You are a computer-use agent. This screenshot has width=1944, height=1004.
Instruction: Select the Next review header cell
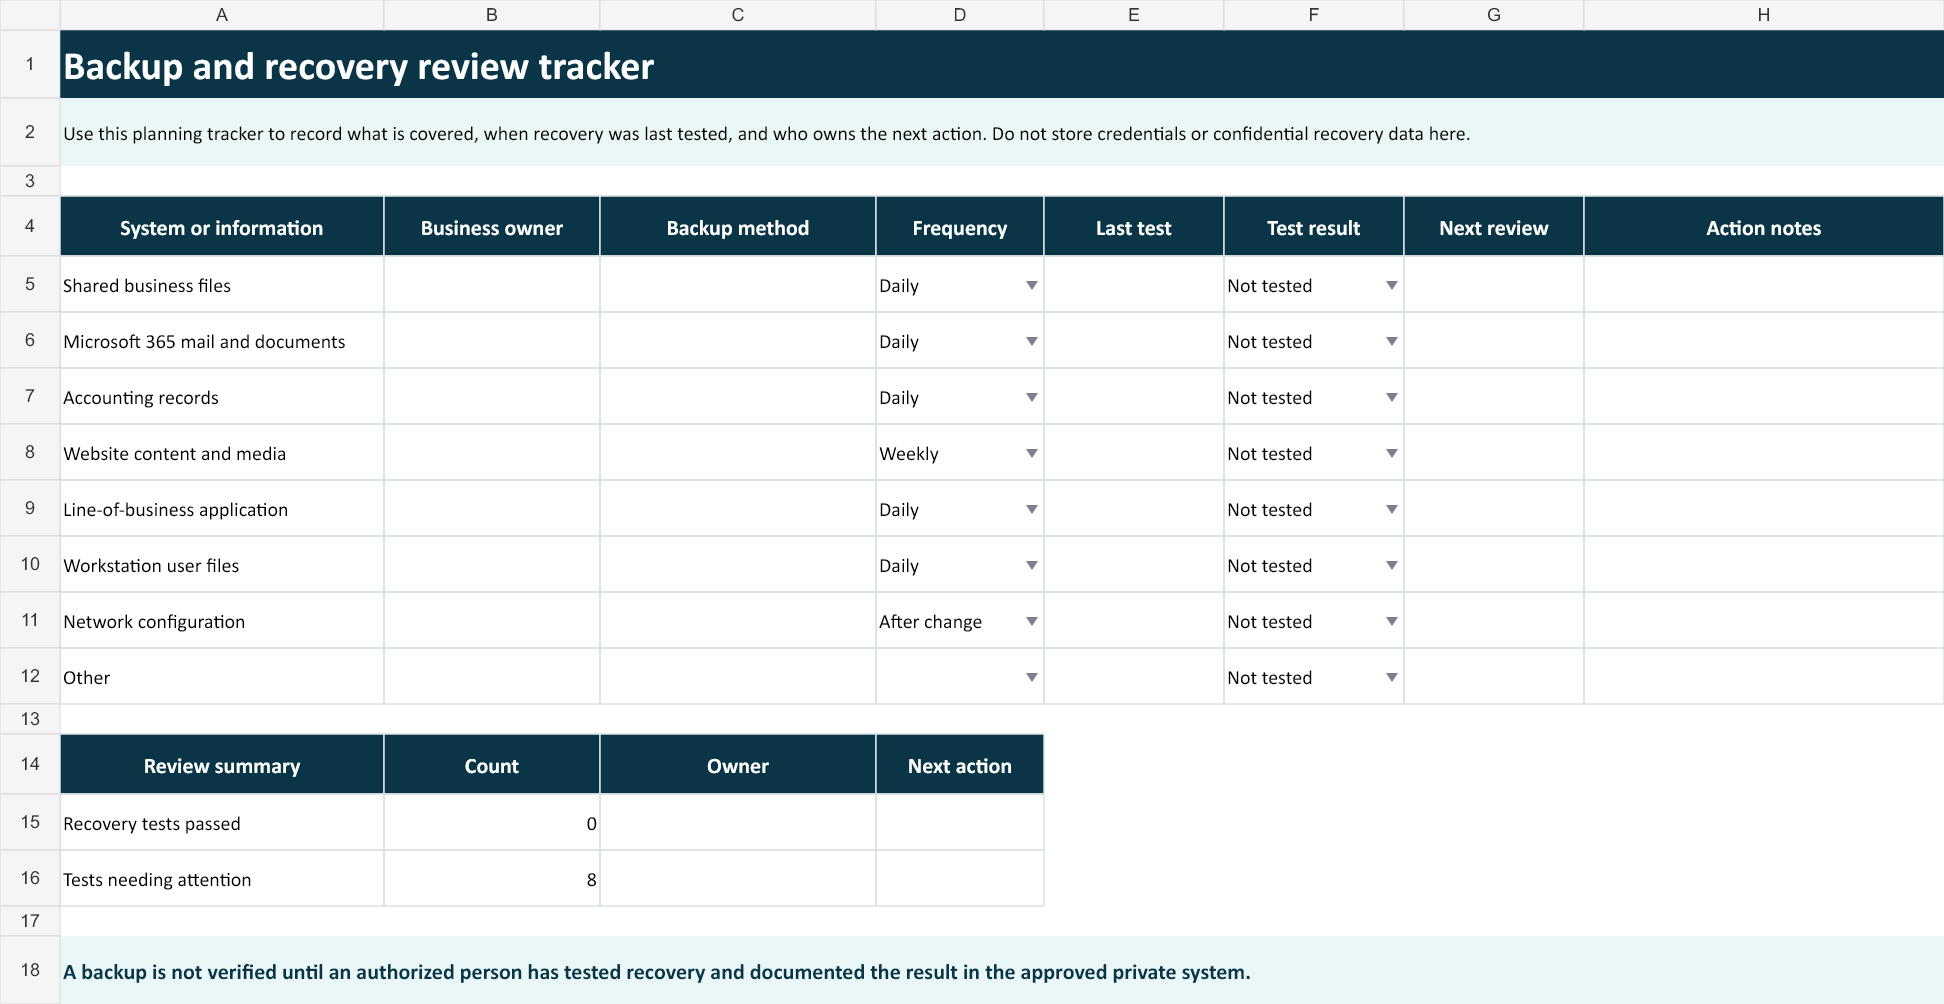(1494, 227)
